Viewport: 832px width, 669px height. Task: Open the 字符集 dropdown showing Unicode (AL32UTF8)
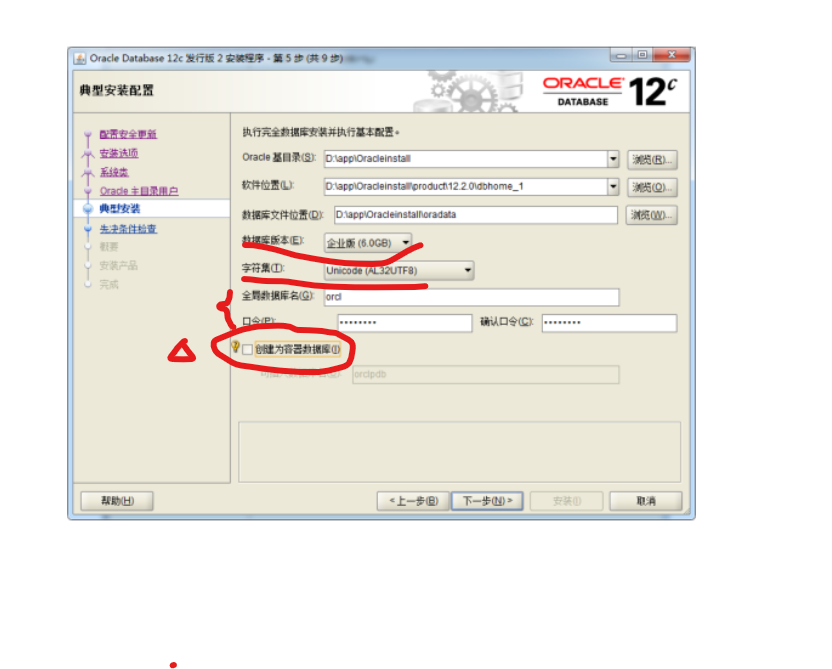tap(466, 270)
